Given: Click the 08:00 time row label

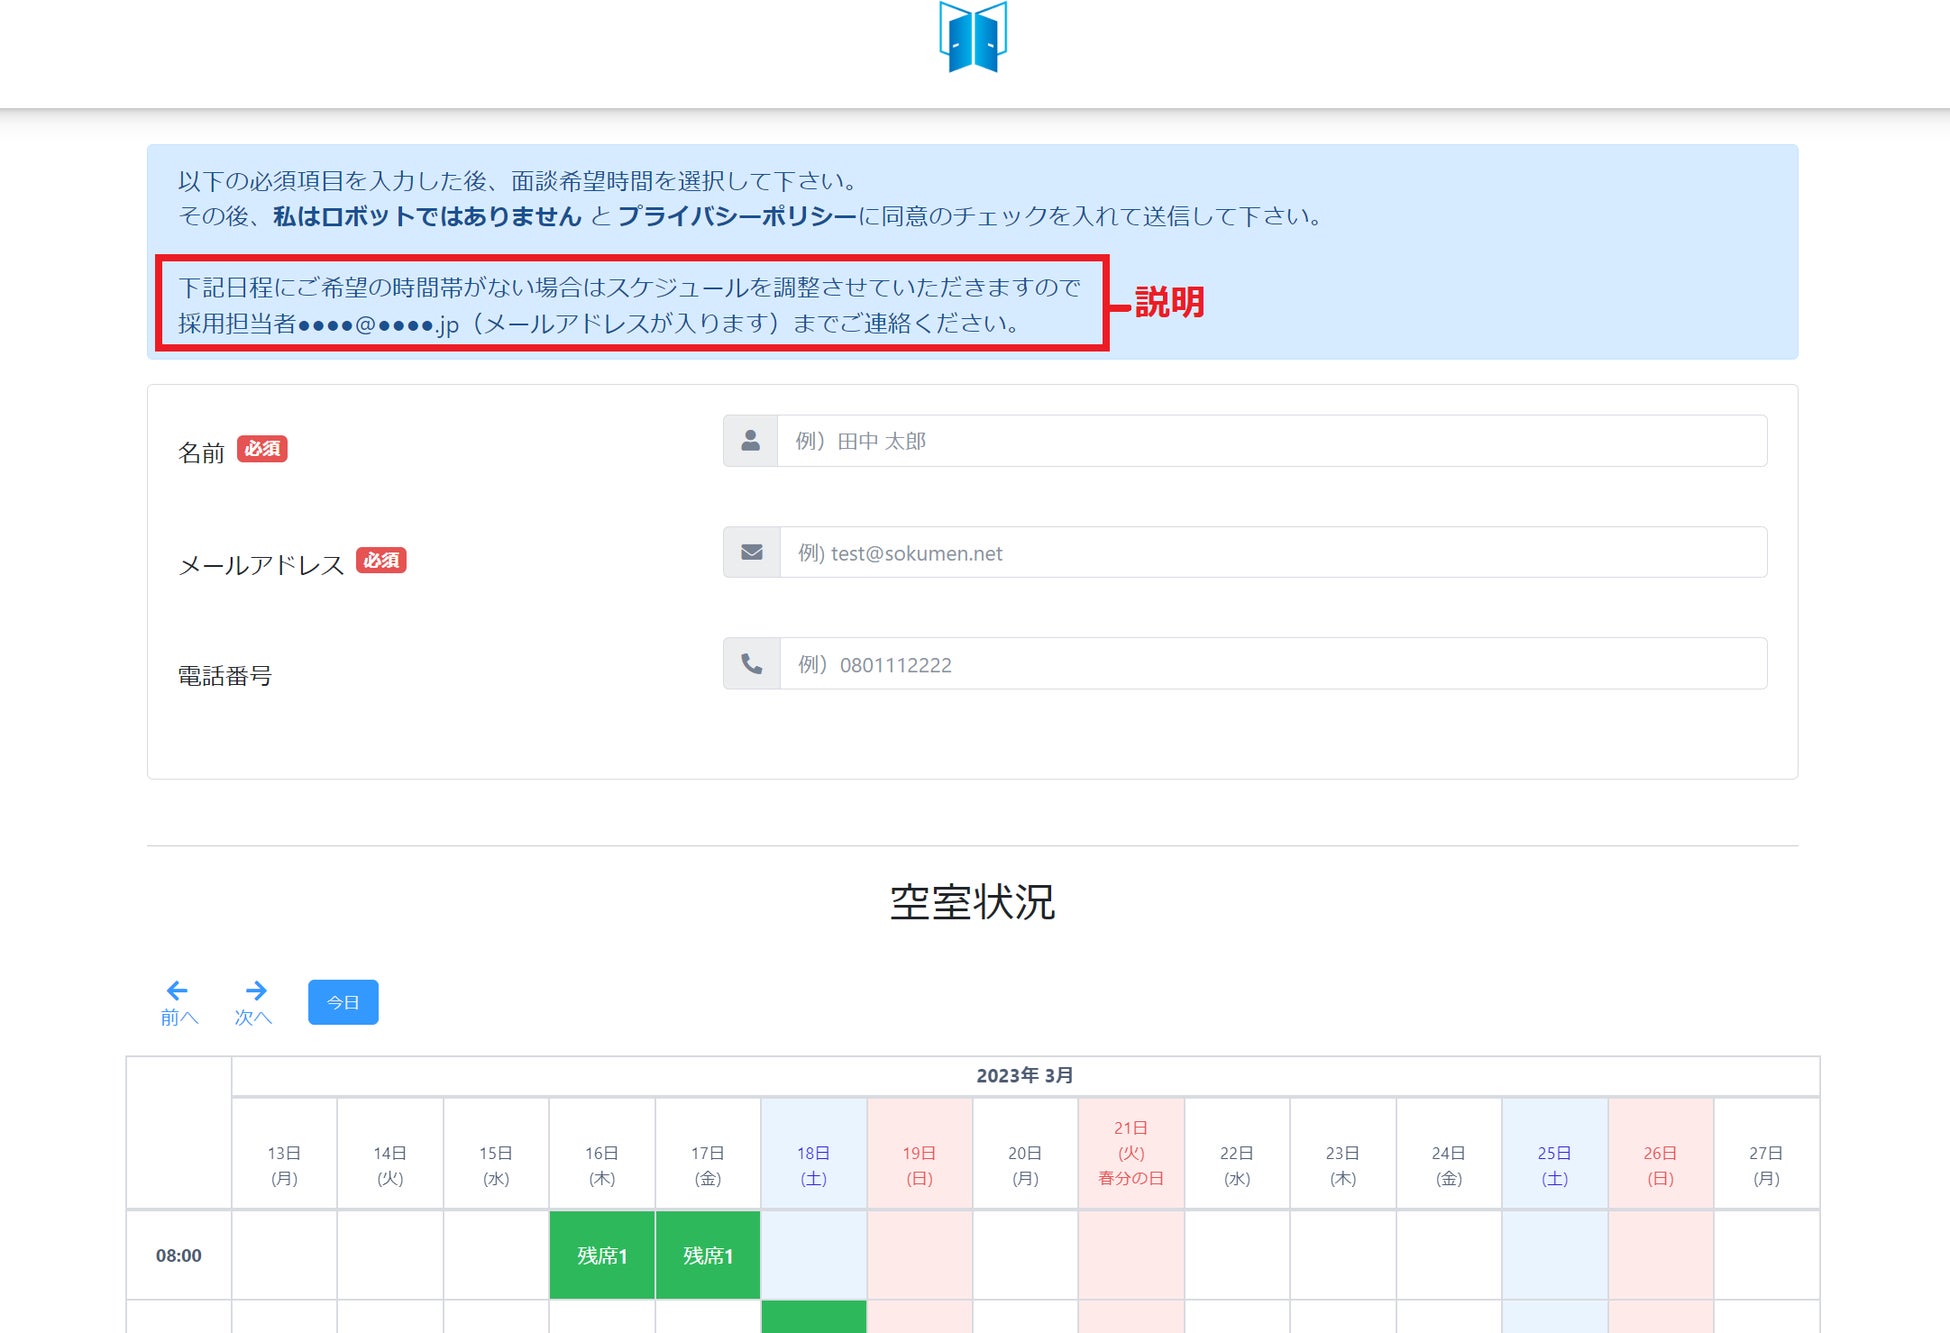Looking at the screenshot, I should pyautogui.click(x=178, y=1255).
